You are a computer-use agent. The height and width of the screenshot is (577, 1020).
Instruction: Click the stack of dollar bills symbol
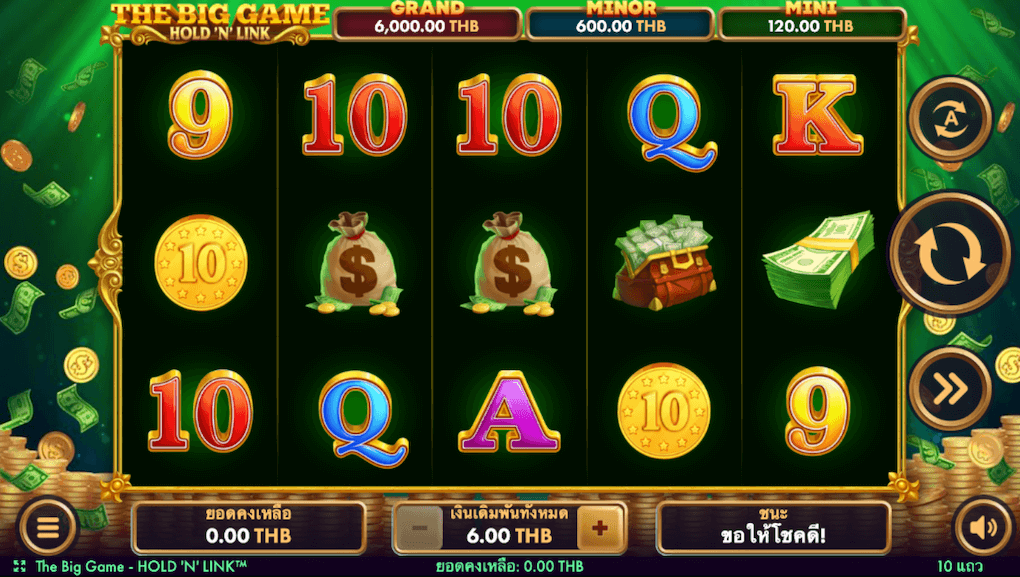coord(818,259)
